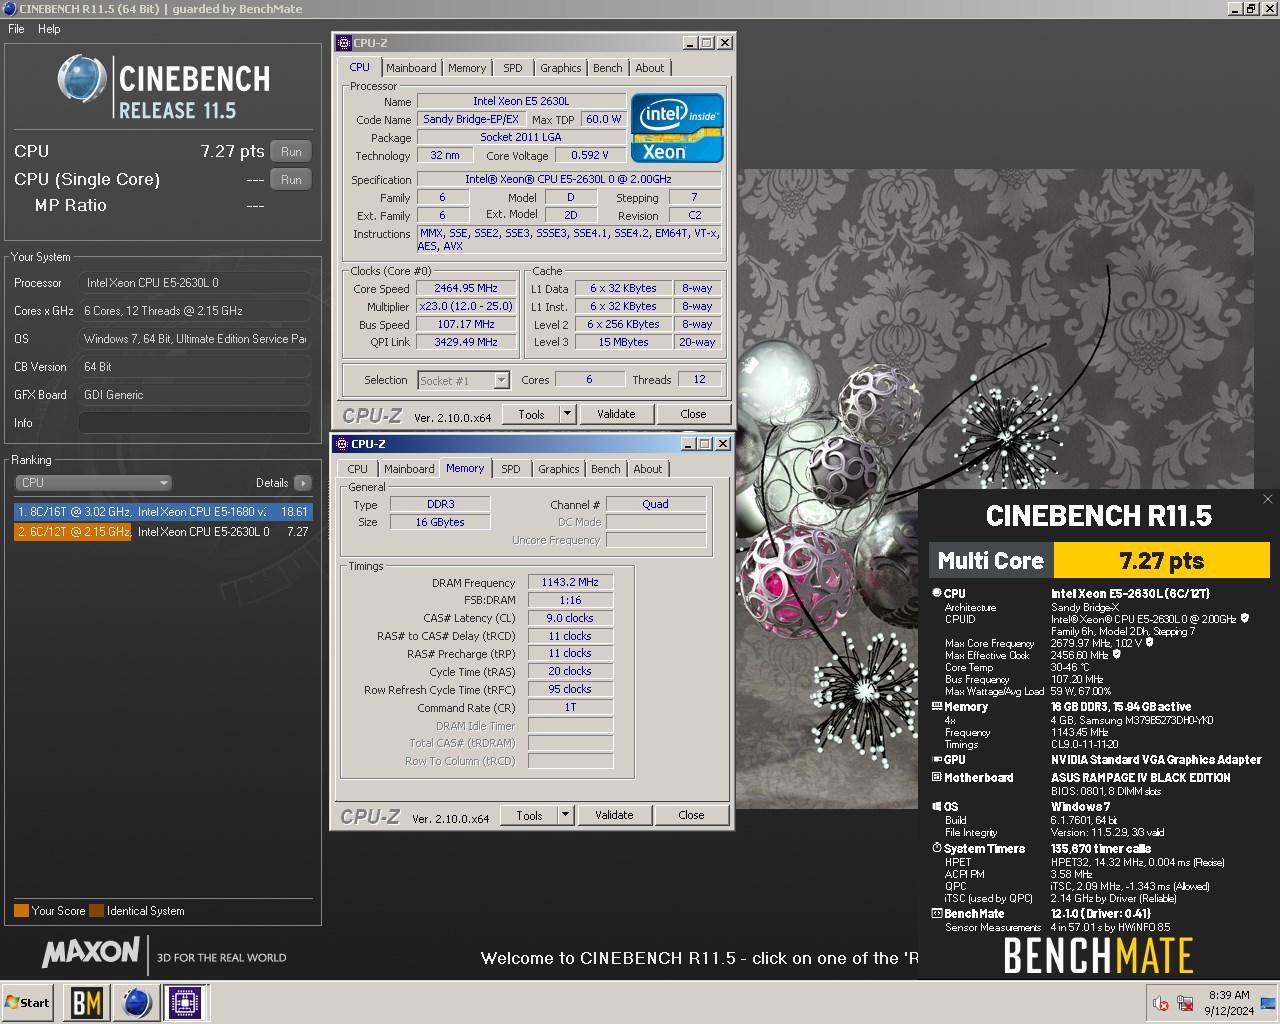Image resolution: width=1280 pixels, height=1024 pixels.
Task: Click the network tray icon
Action: [x=1185, y=1003]
